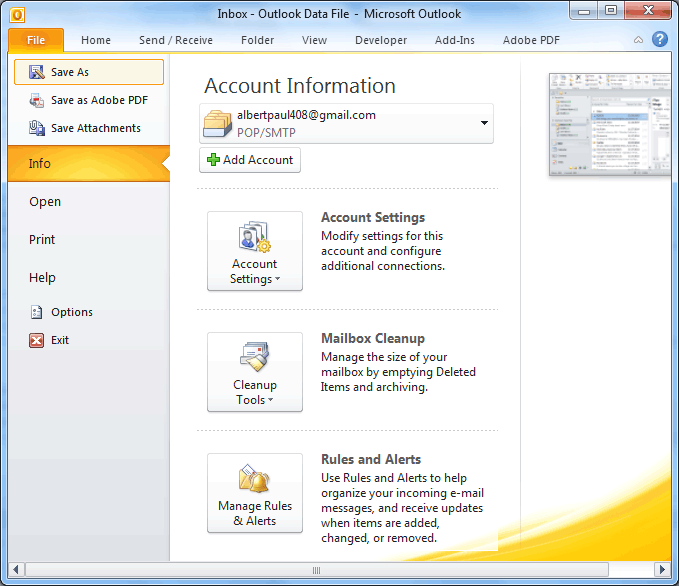Click the red Exit X icon
Image resolution: width=679 pixels, height=586 pixels.
point(36,340)
